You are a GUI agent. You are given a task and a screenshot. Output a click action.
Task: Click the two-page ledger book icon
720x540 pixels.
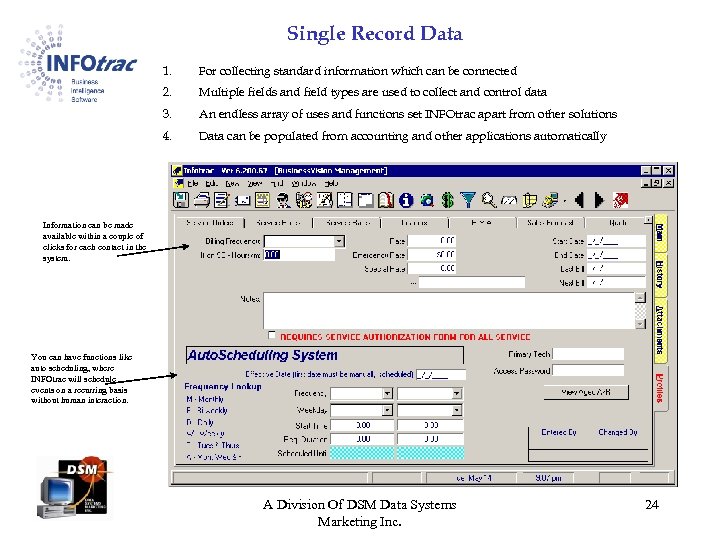[x=345, y=200]
